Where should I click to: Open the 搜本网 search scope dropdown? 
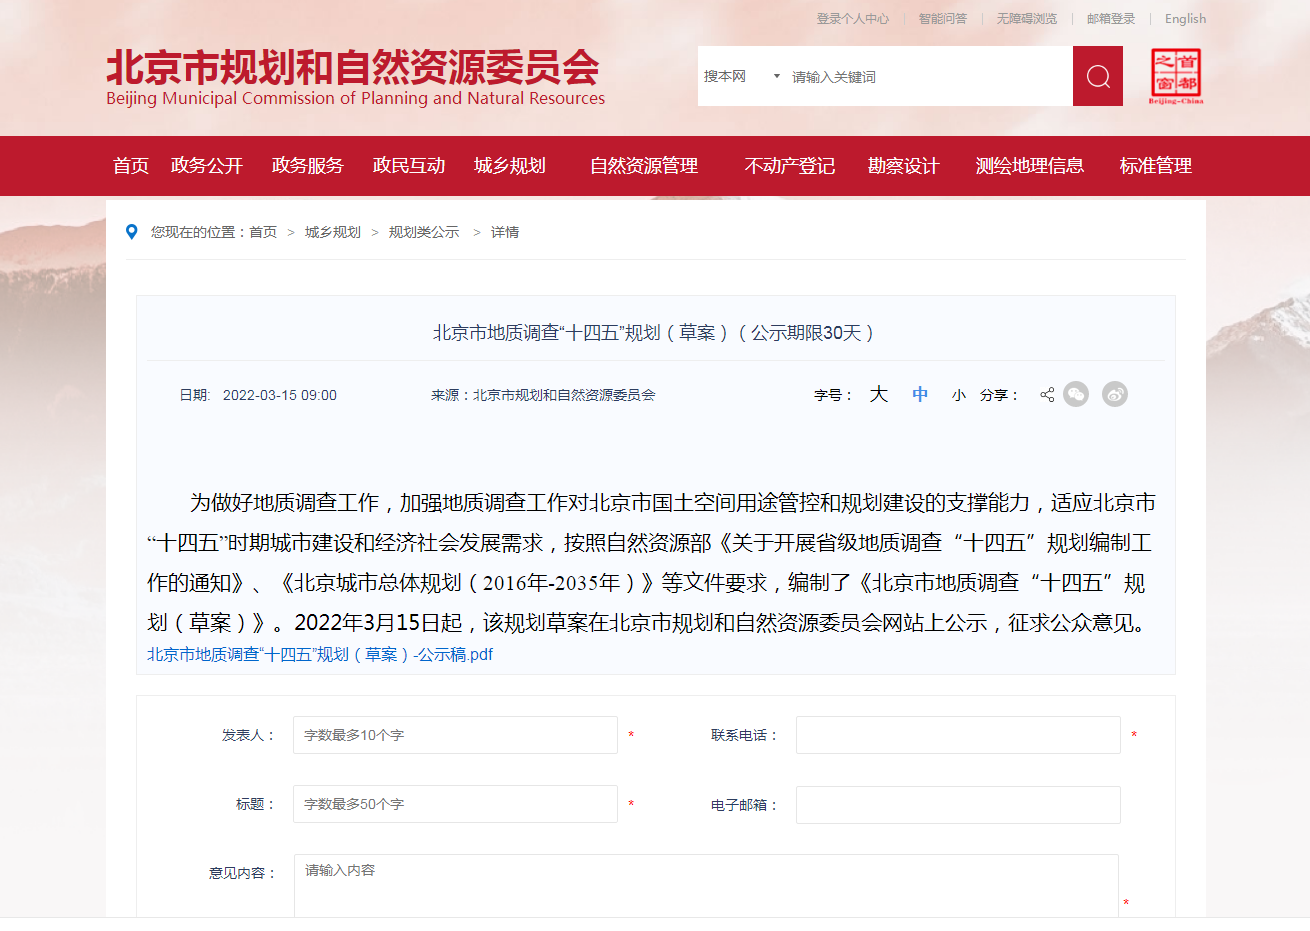(x=741, y=77)
